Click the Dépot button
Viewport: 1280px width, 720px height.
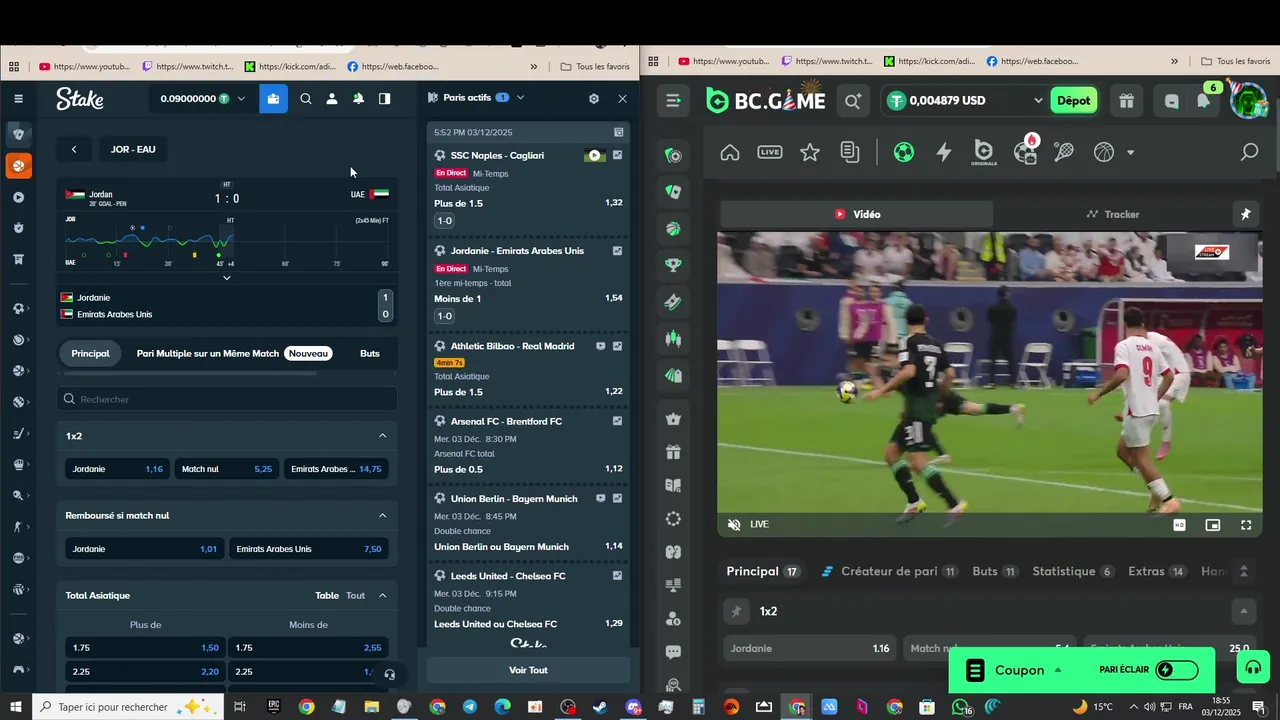click(x=1074, y=101)
